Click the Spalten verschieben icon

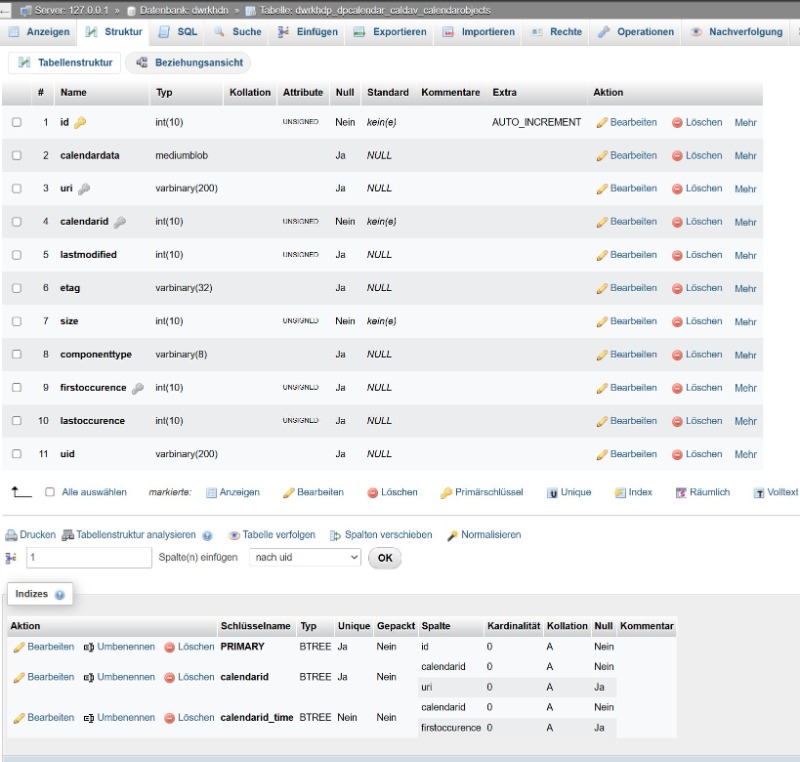click(x=335, y=535)
